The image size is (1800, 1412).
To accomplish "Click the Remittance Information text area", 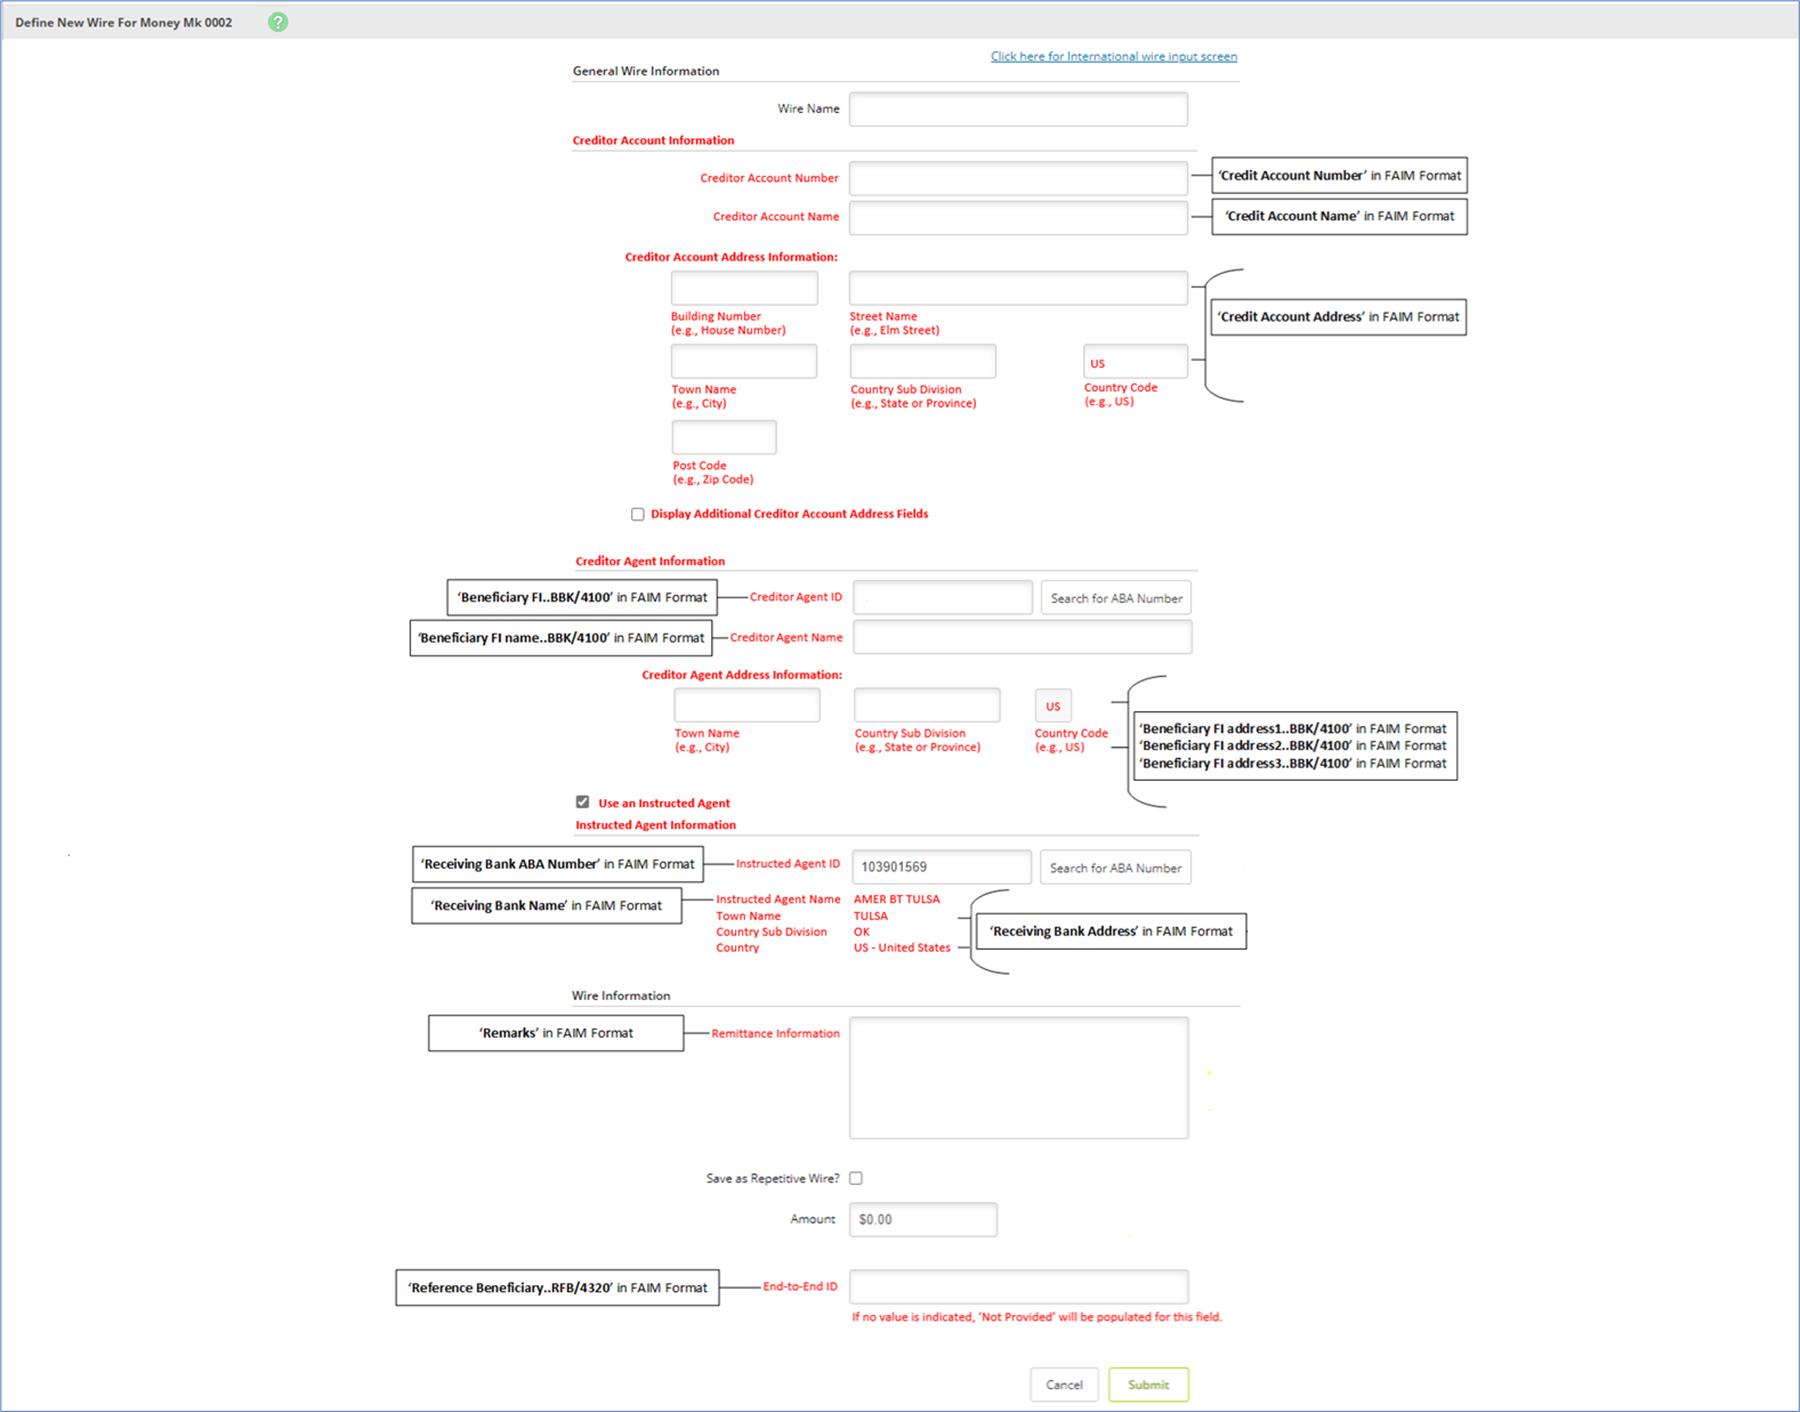I will coord(1018,1078).
